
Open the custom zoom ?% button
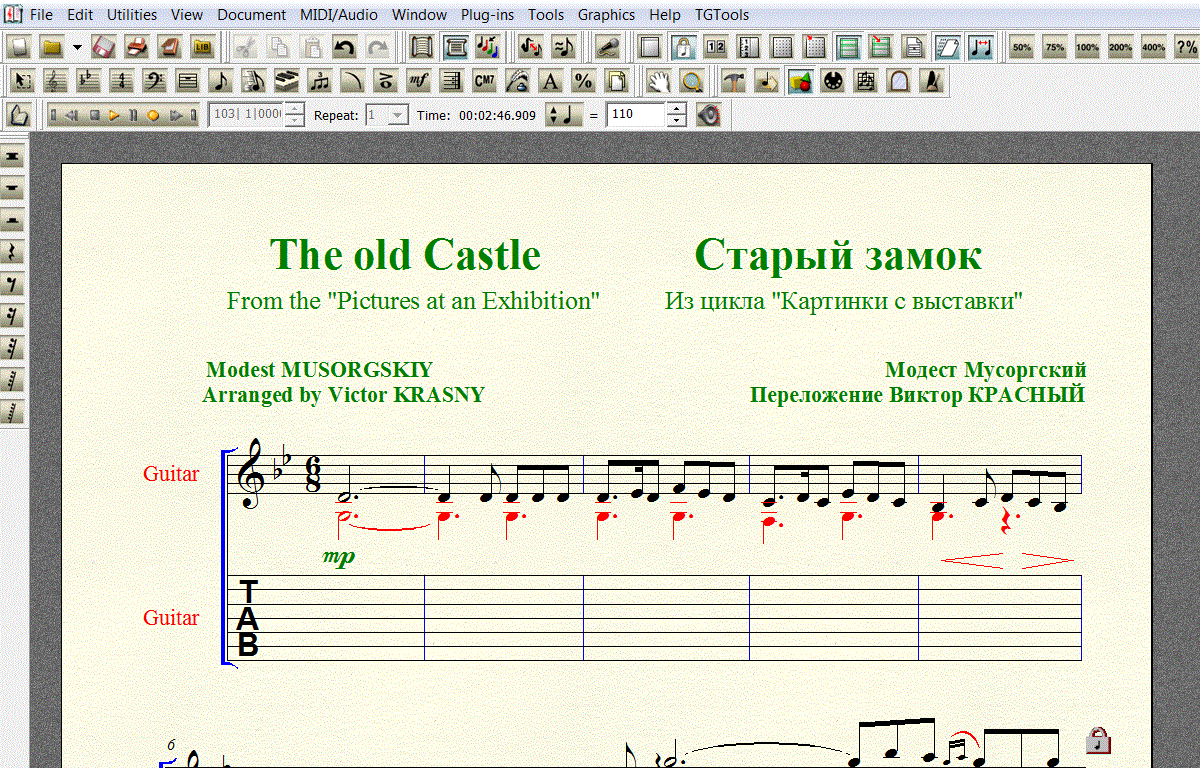pos(1186,47)
